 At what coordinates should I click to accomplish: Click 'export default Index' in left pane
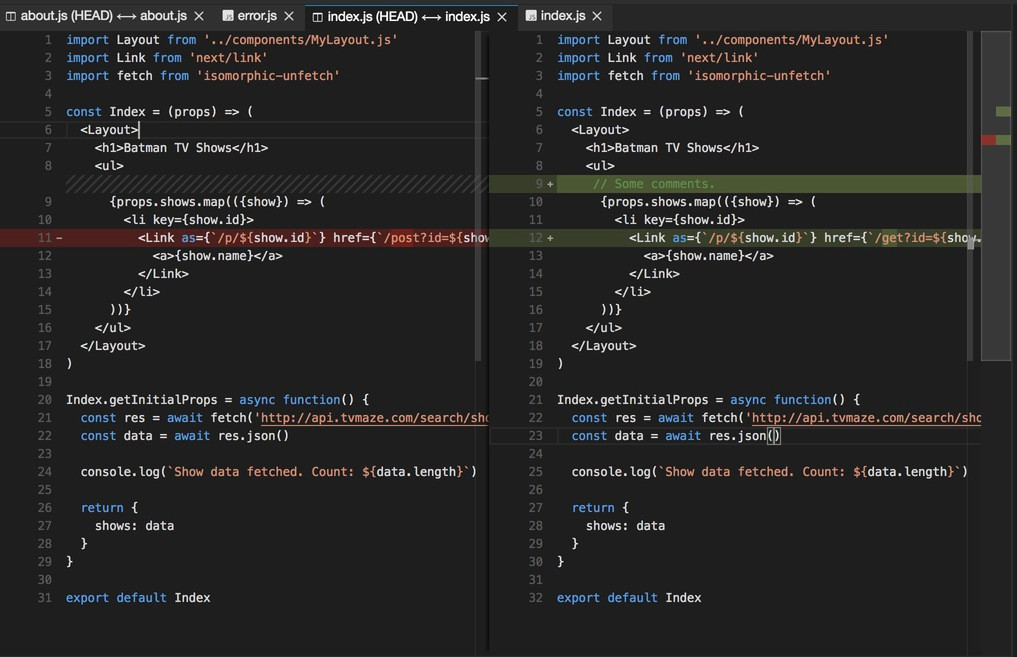[138, 598]
